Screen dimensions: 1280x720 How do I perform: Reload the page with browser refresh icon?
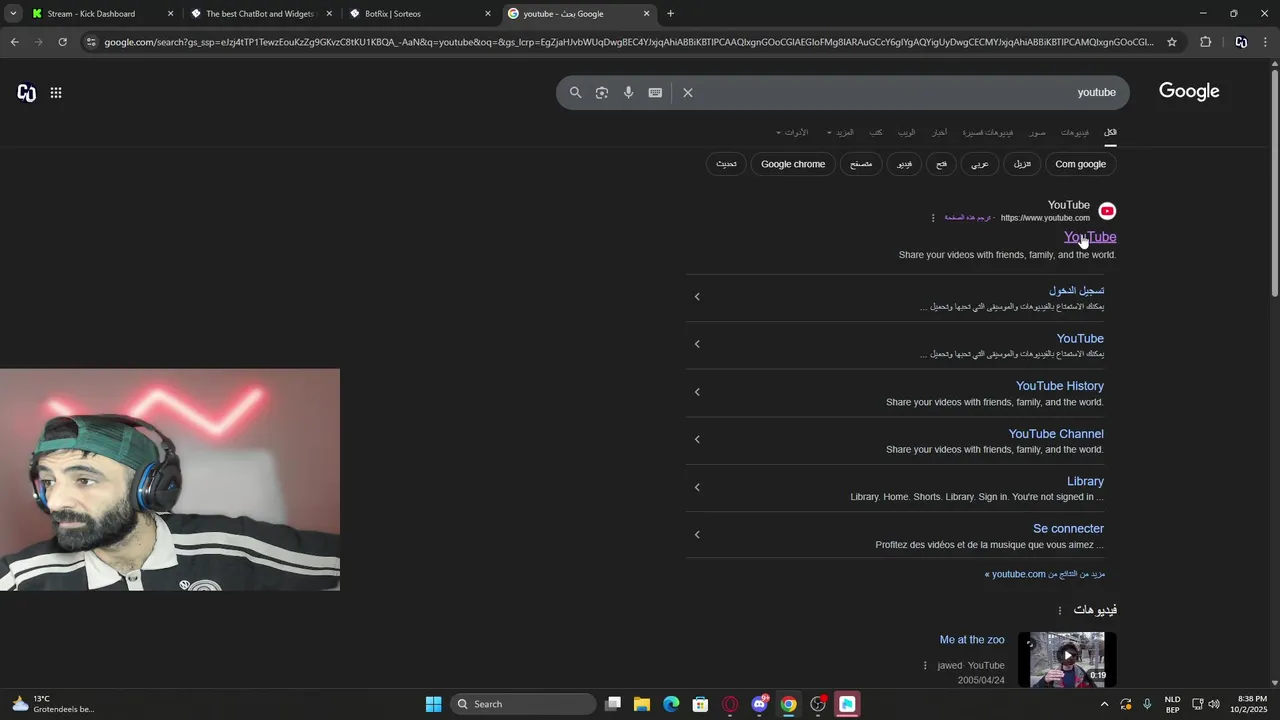coord(63,42)
